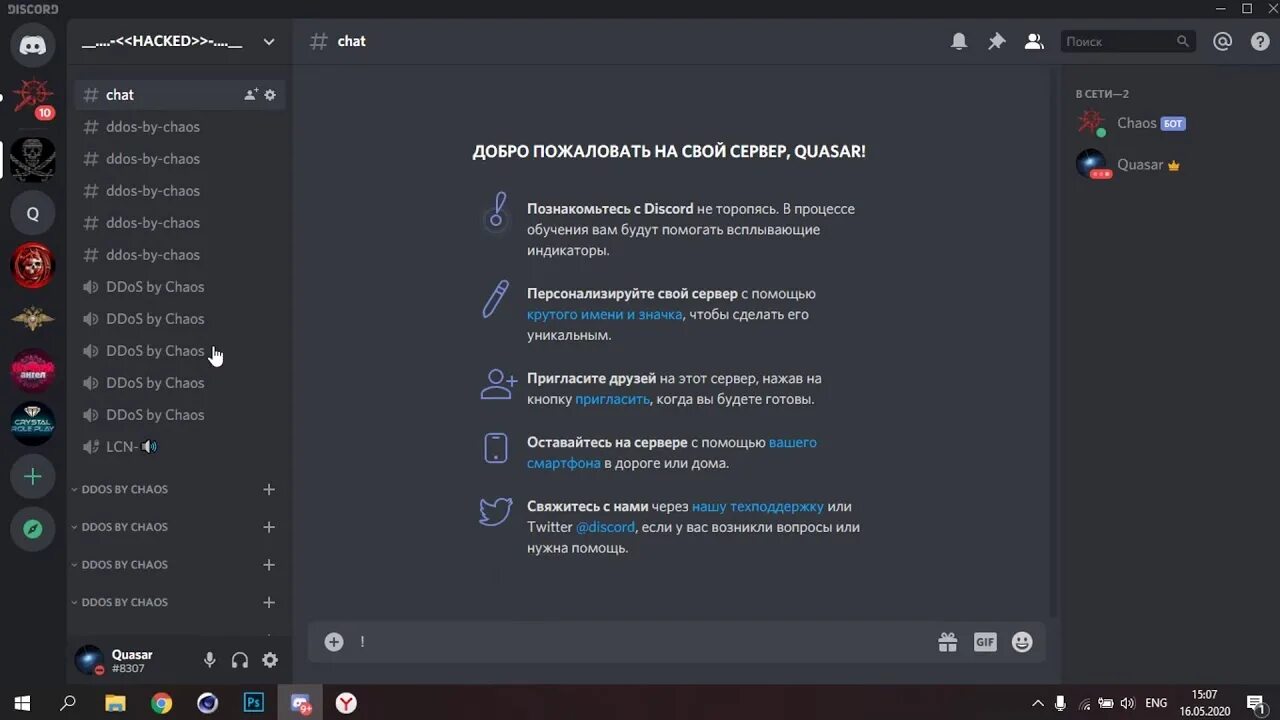
Task: Focus the message input field
Action: pos(640,642)
